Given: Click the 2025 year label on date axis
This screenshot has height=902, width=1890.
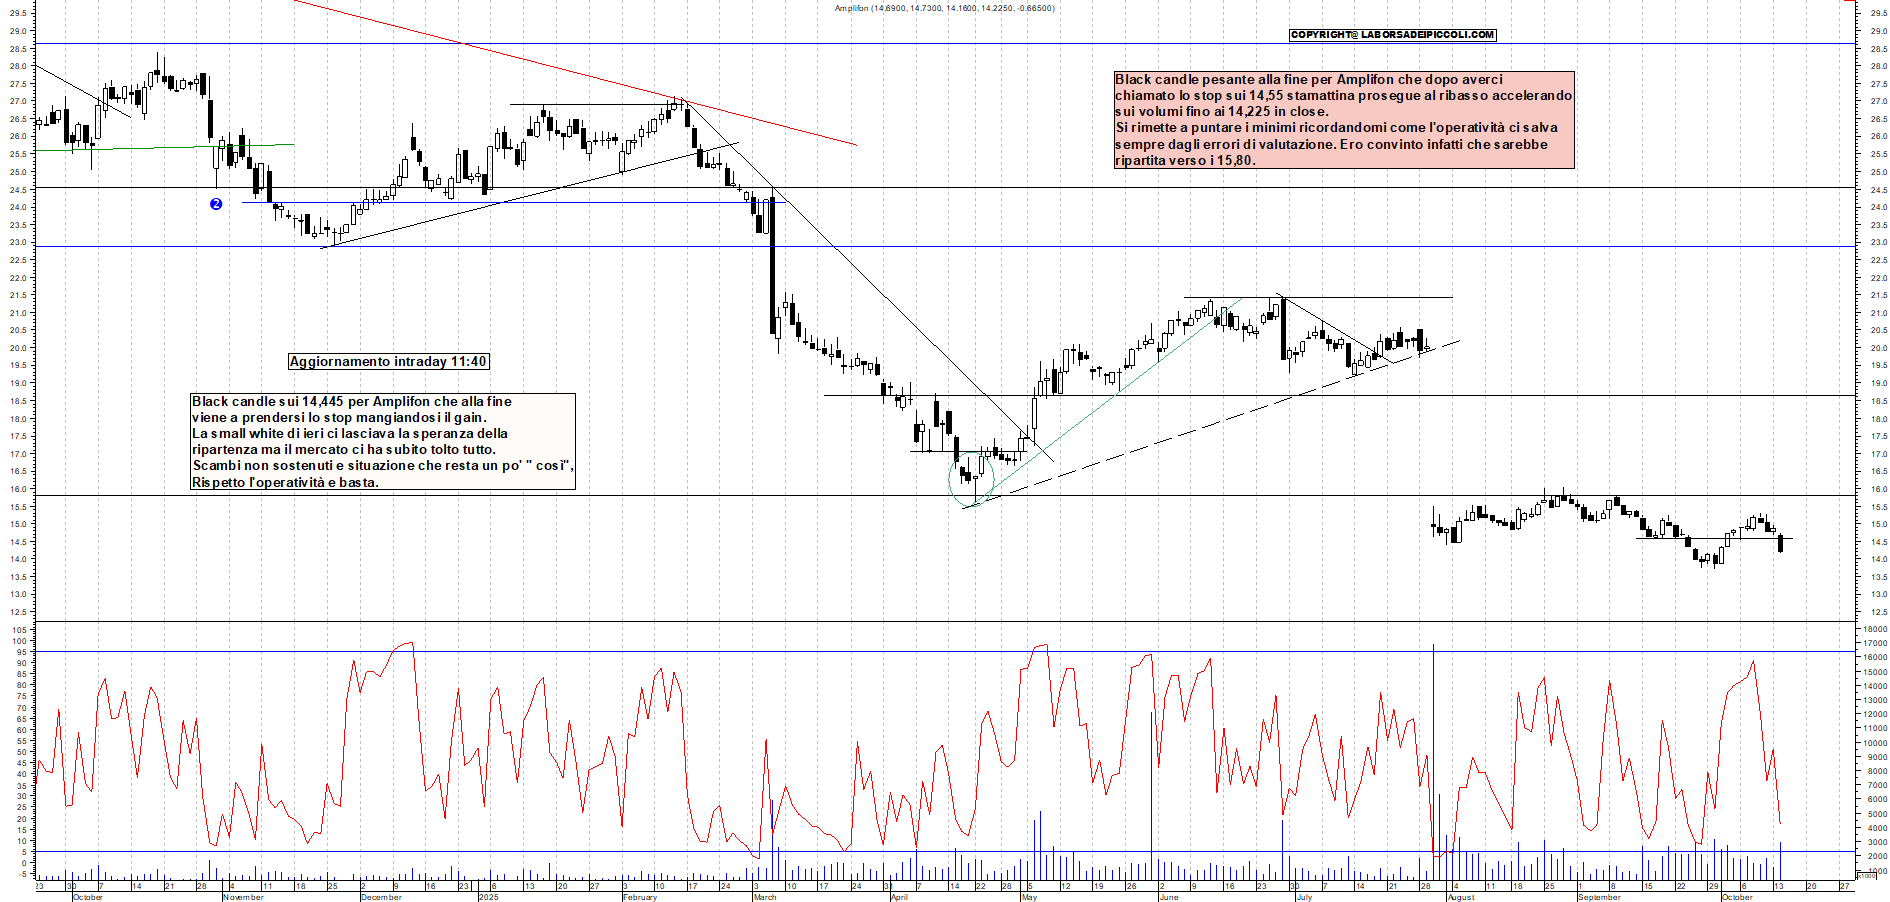Looking at the screenshot, I should (x=488, y=897).
